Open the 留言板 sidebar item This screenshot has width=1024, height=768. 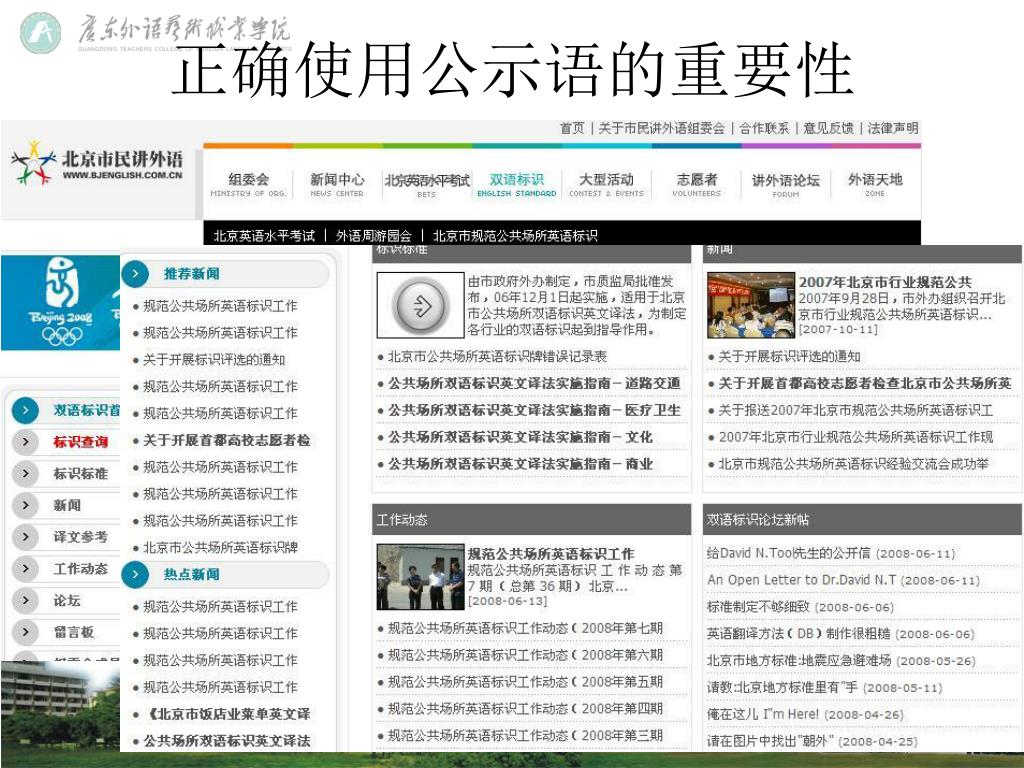click(x=74, y=632)
